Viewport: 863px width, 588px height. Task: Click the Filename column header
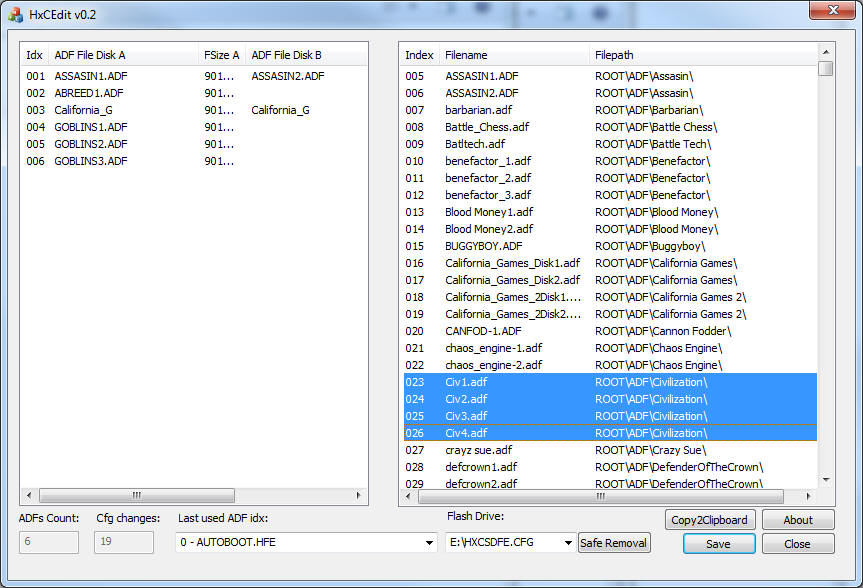(x=514, y=55)
